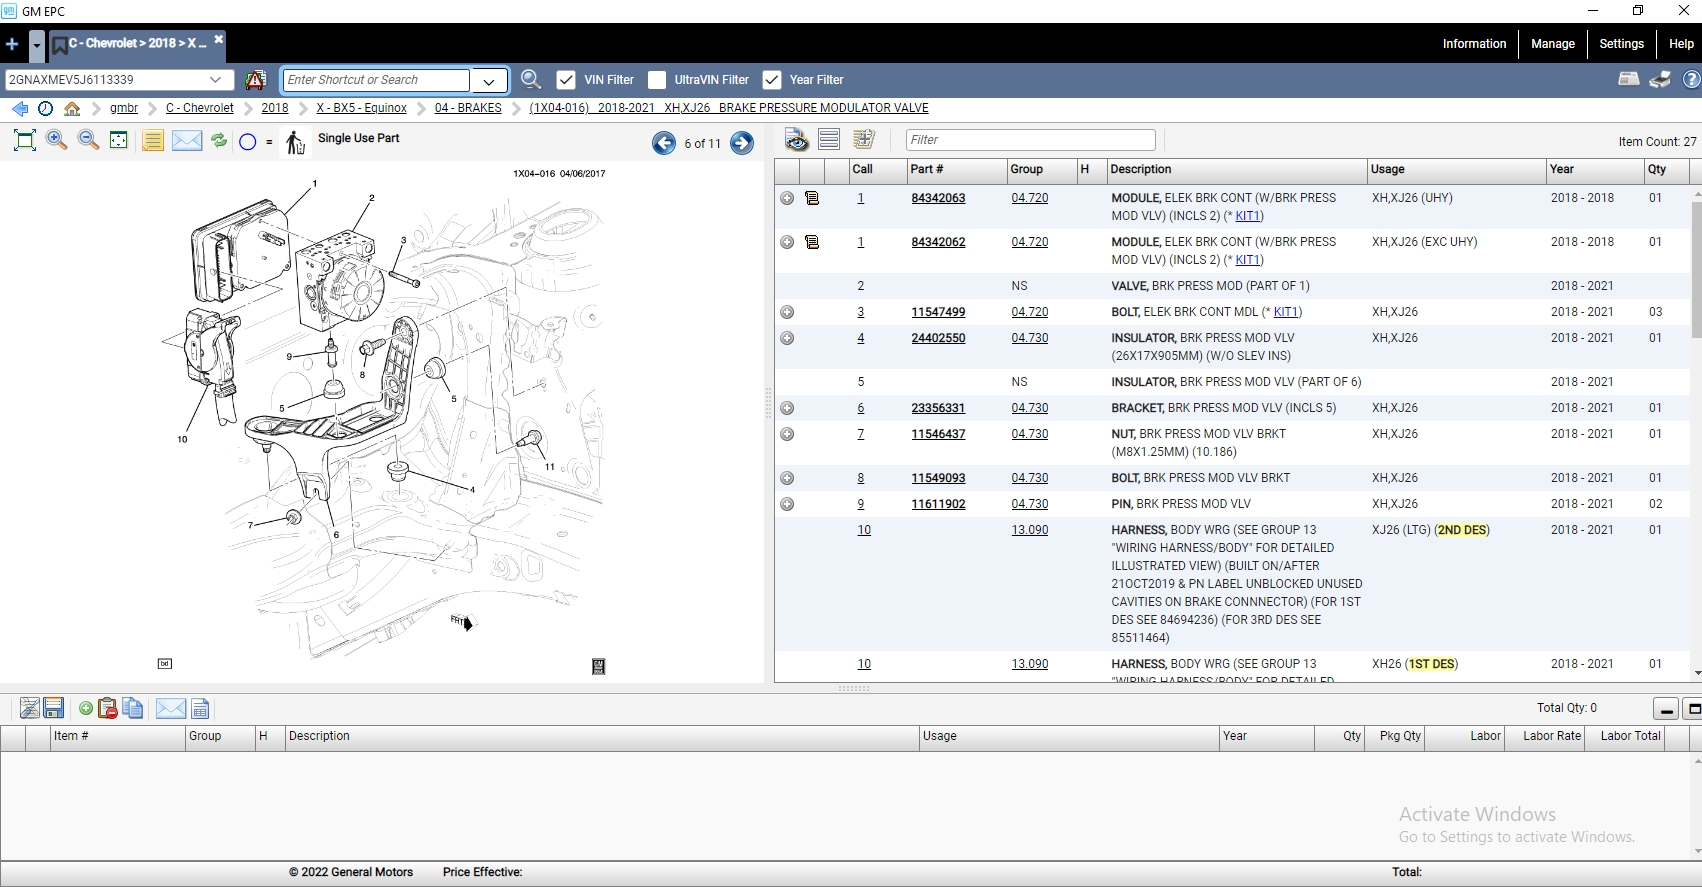The image size is (1702, 887).
Task: Open the VIN number dropdown
Action: click(x=215, y=80)
